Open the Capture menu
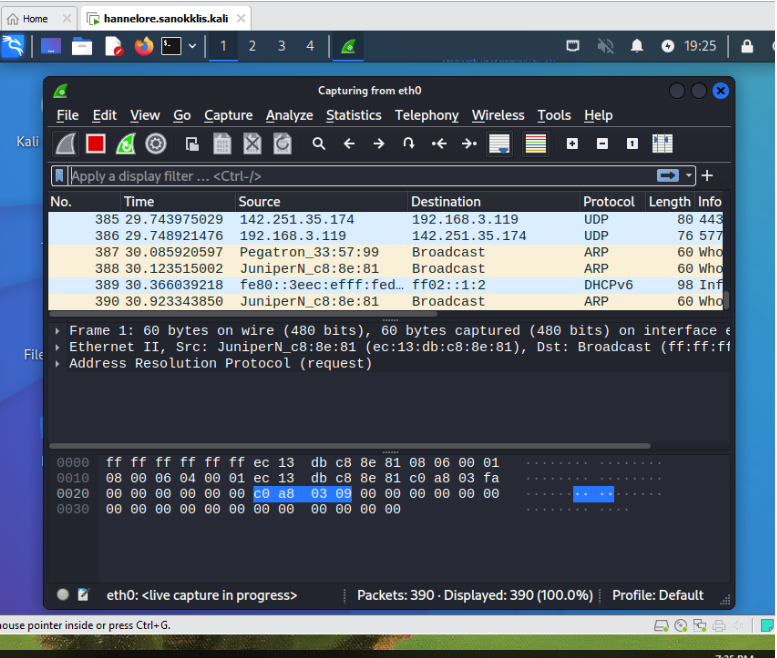This screenshot has height=658, width=777. [228, 115]
